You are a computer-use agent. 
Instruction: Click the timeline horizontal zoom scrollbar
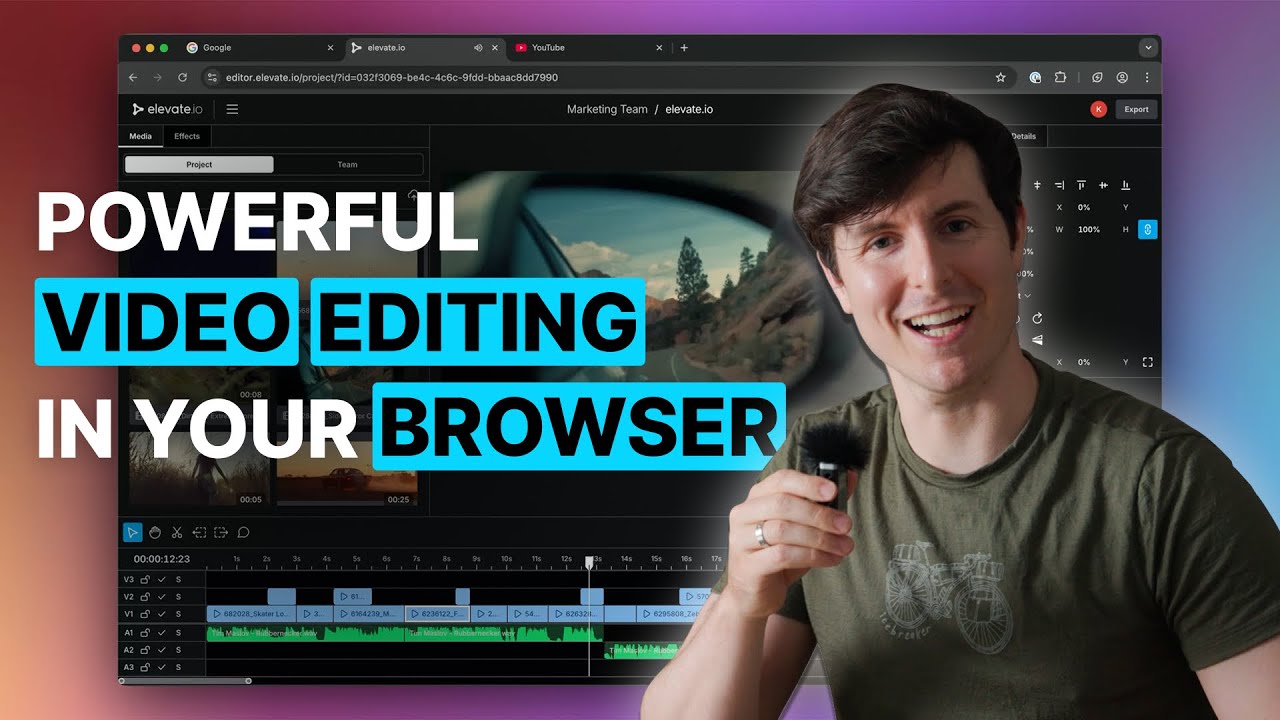click(x=184, y=681)
